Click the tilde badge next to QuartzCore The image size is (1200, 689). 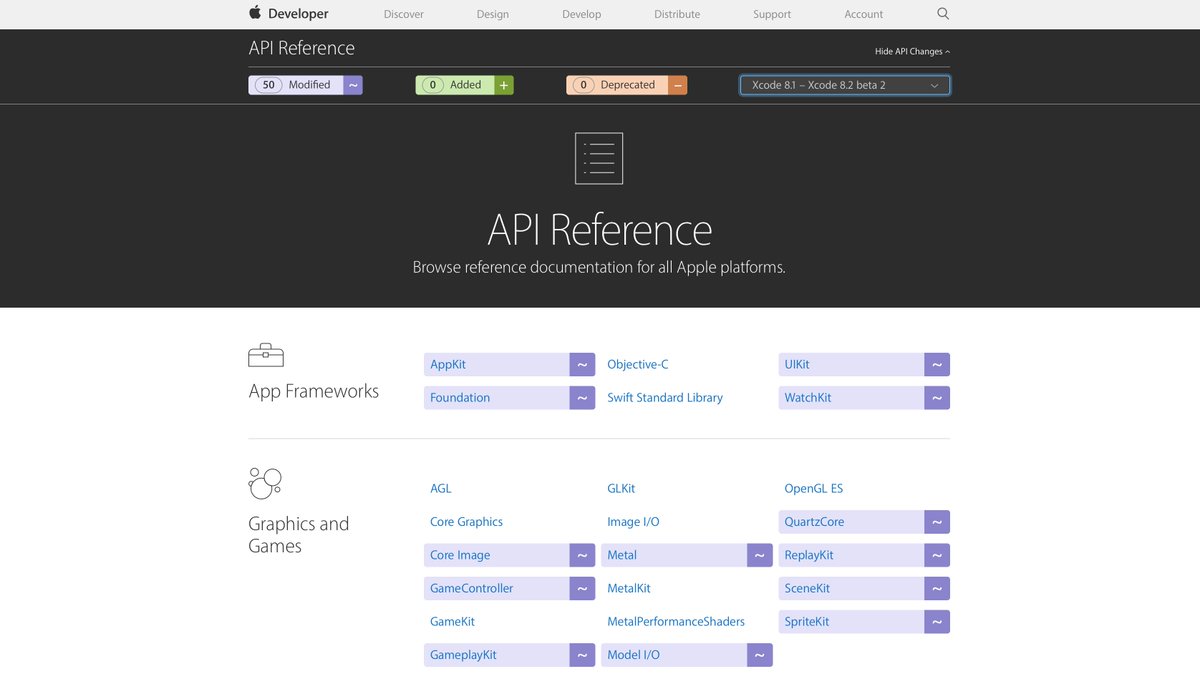tap(937, 522)
